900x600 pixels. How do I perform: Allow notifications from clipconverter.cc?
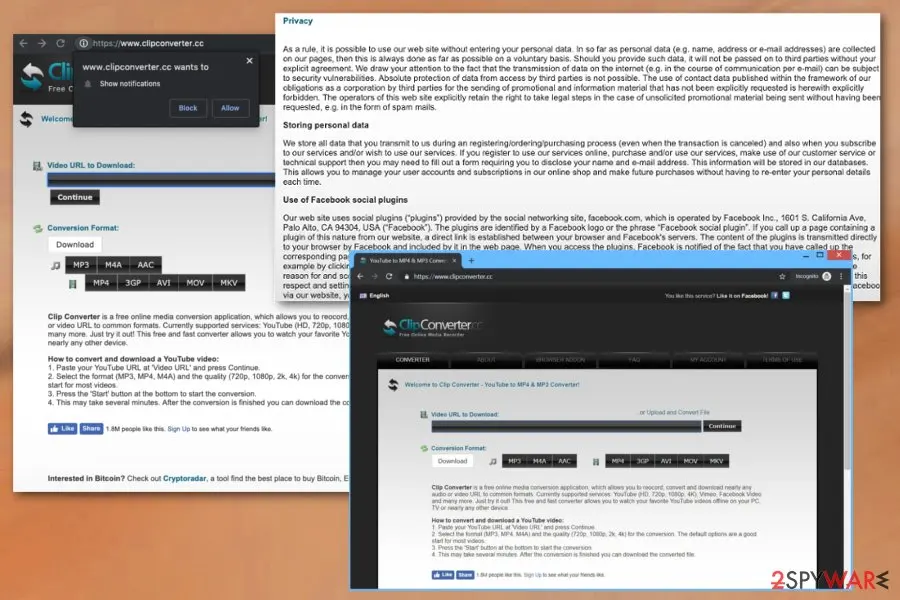[230, 108]
